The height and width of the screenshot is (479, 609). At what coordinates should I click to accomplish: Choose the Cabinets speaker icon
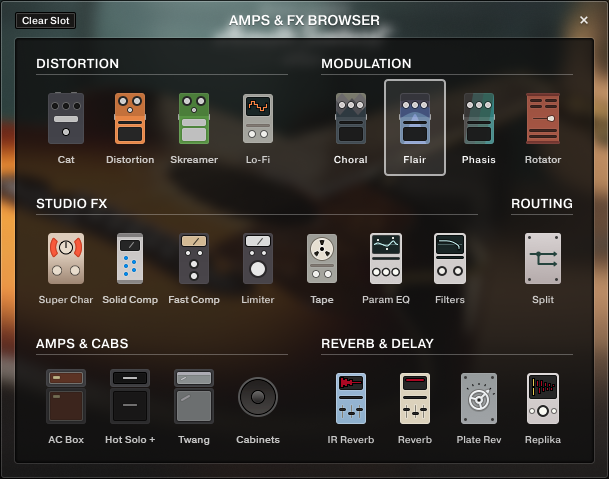click(x=258, y=398)
